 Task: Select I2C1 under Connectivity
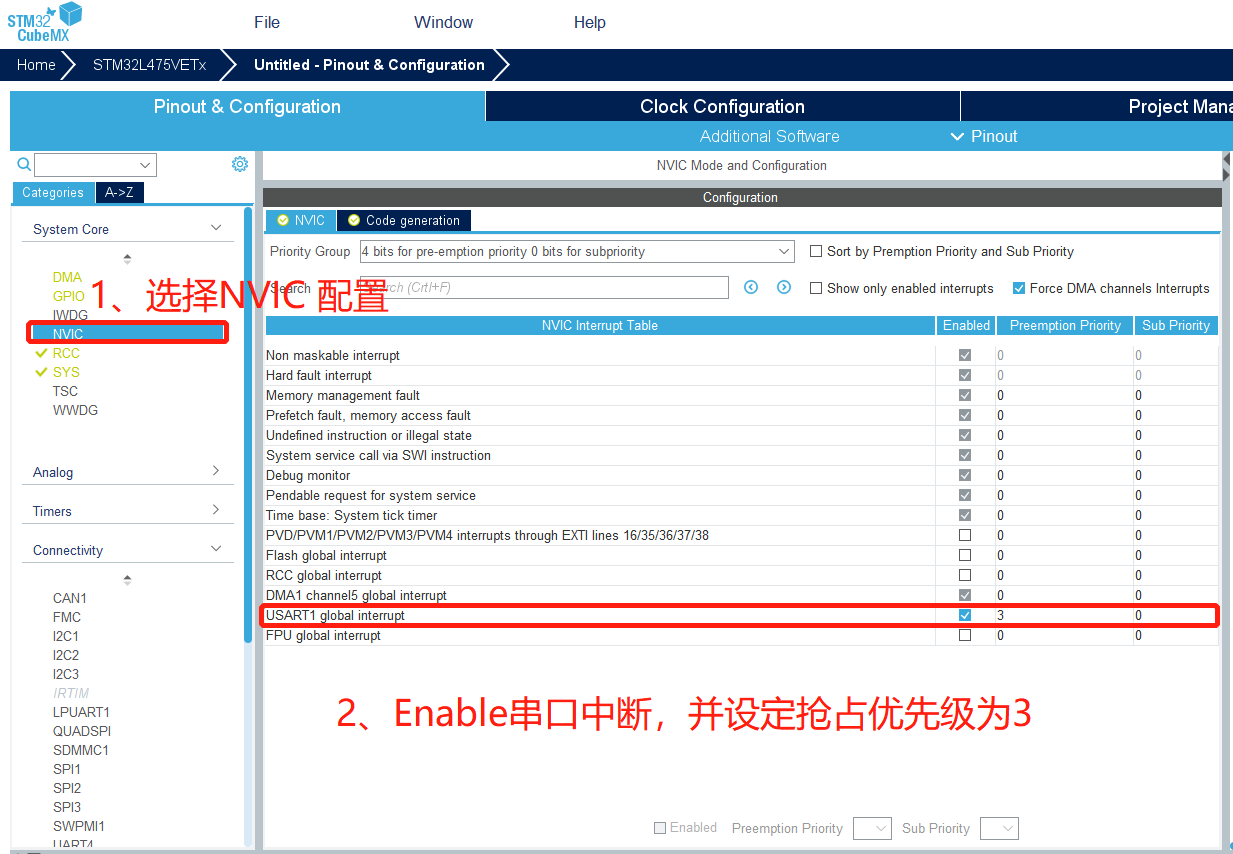point(66,636)
